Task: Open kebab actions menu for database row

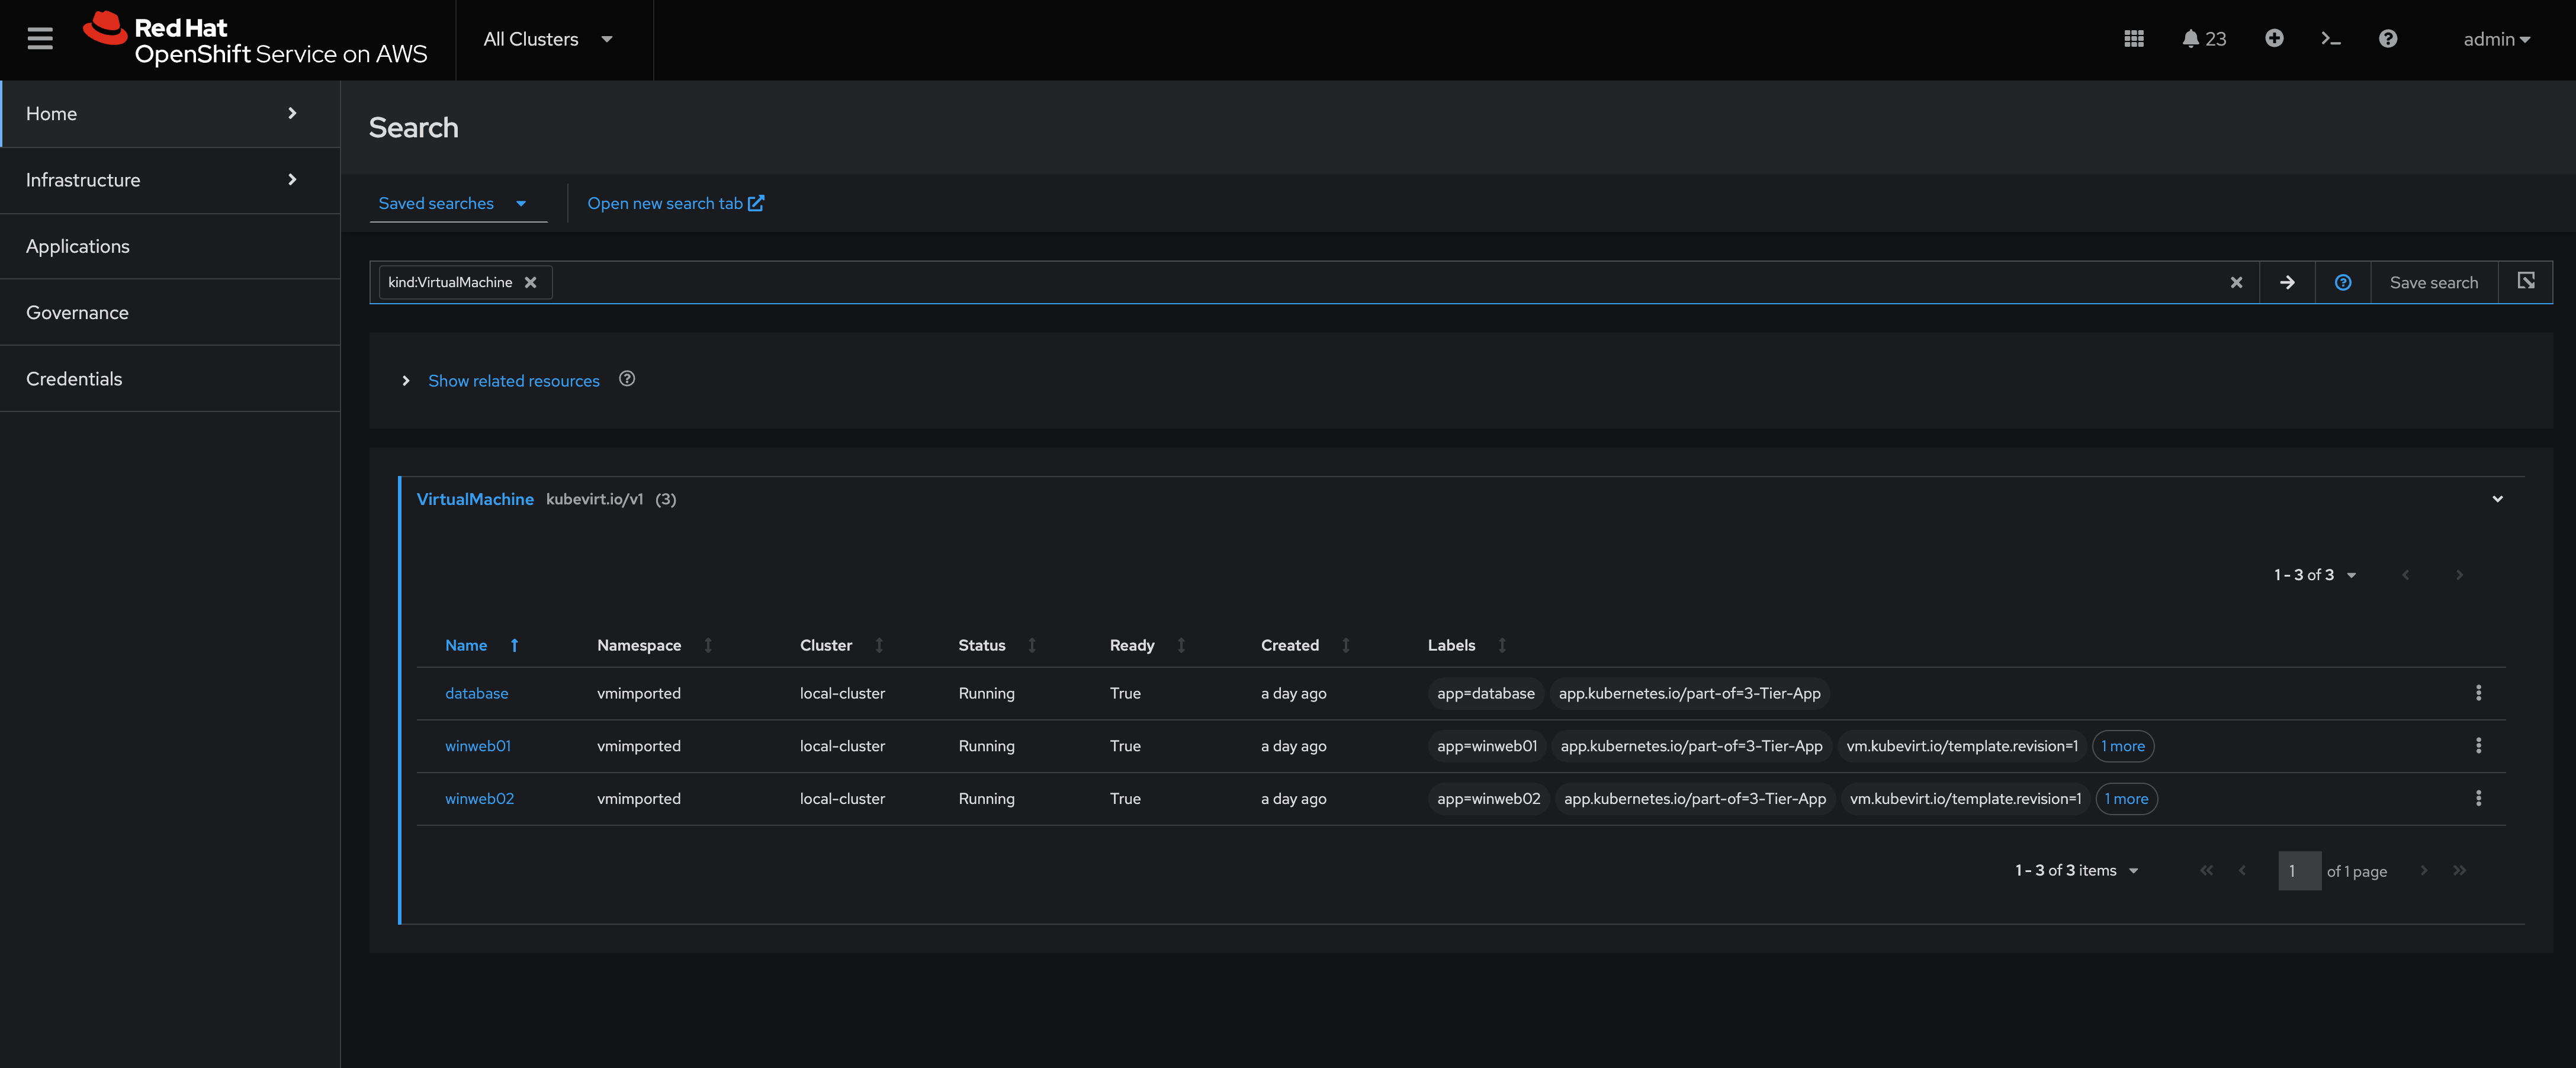Action: [x=2478, y=693]
